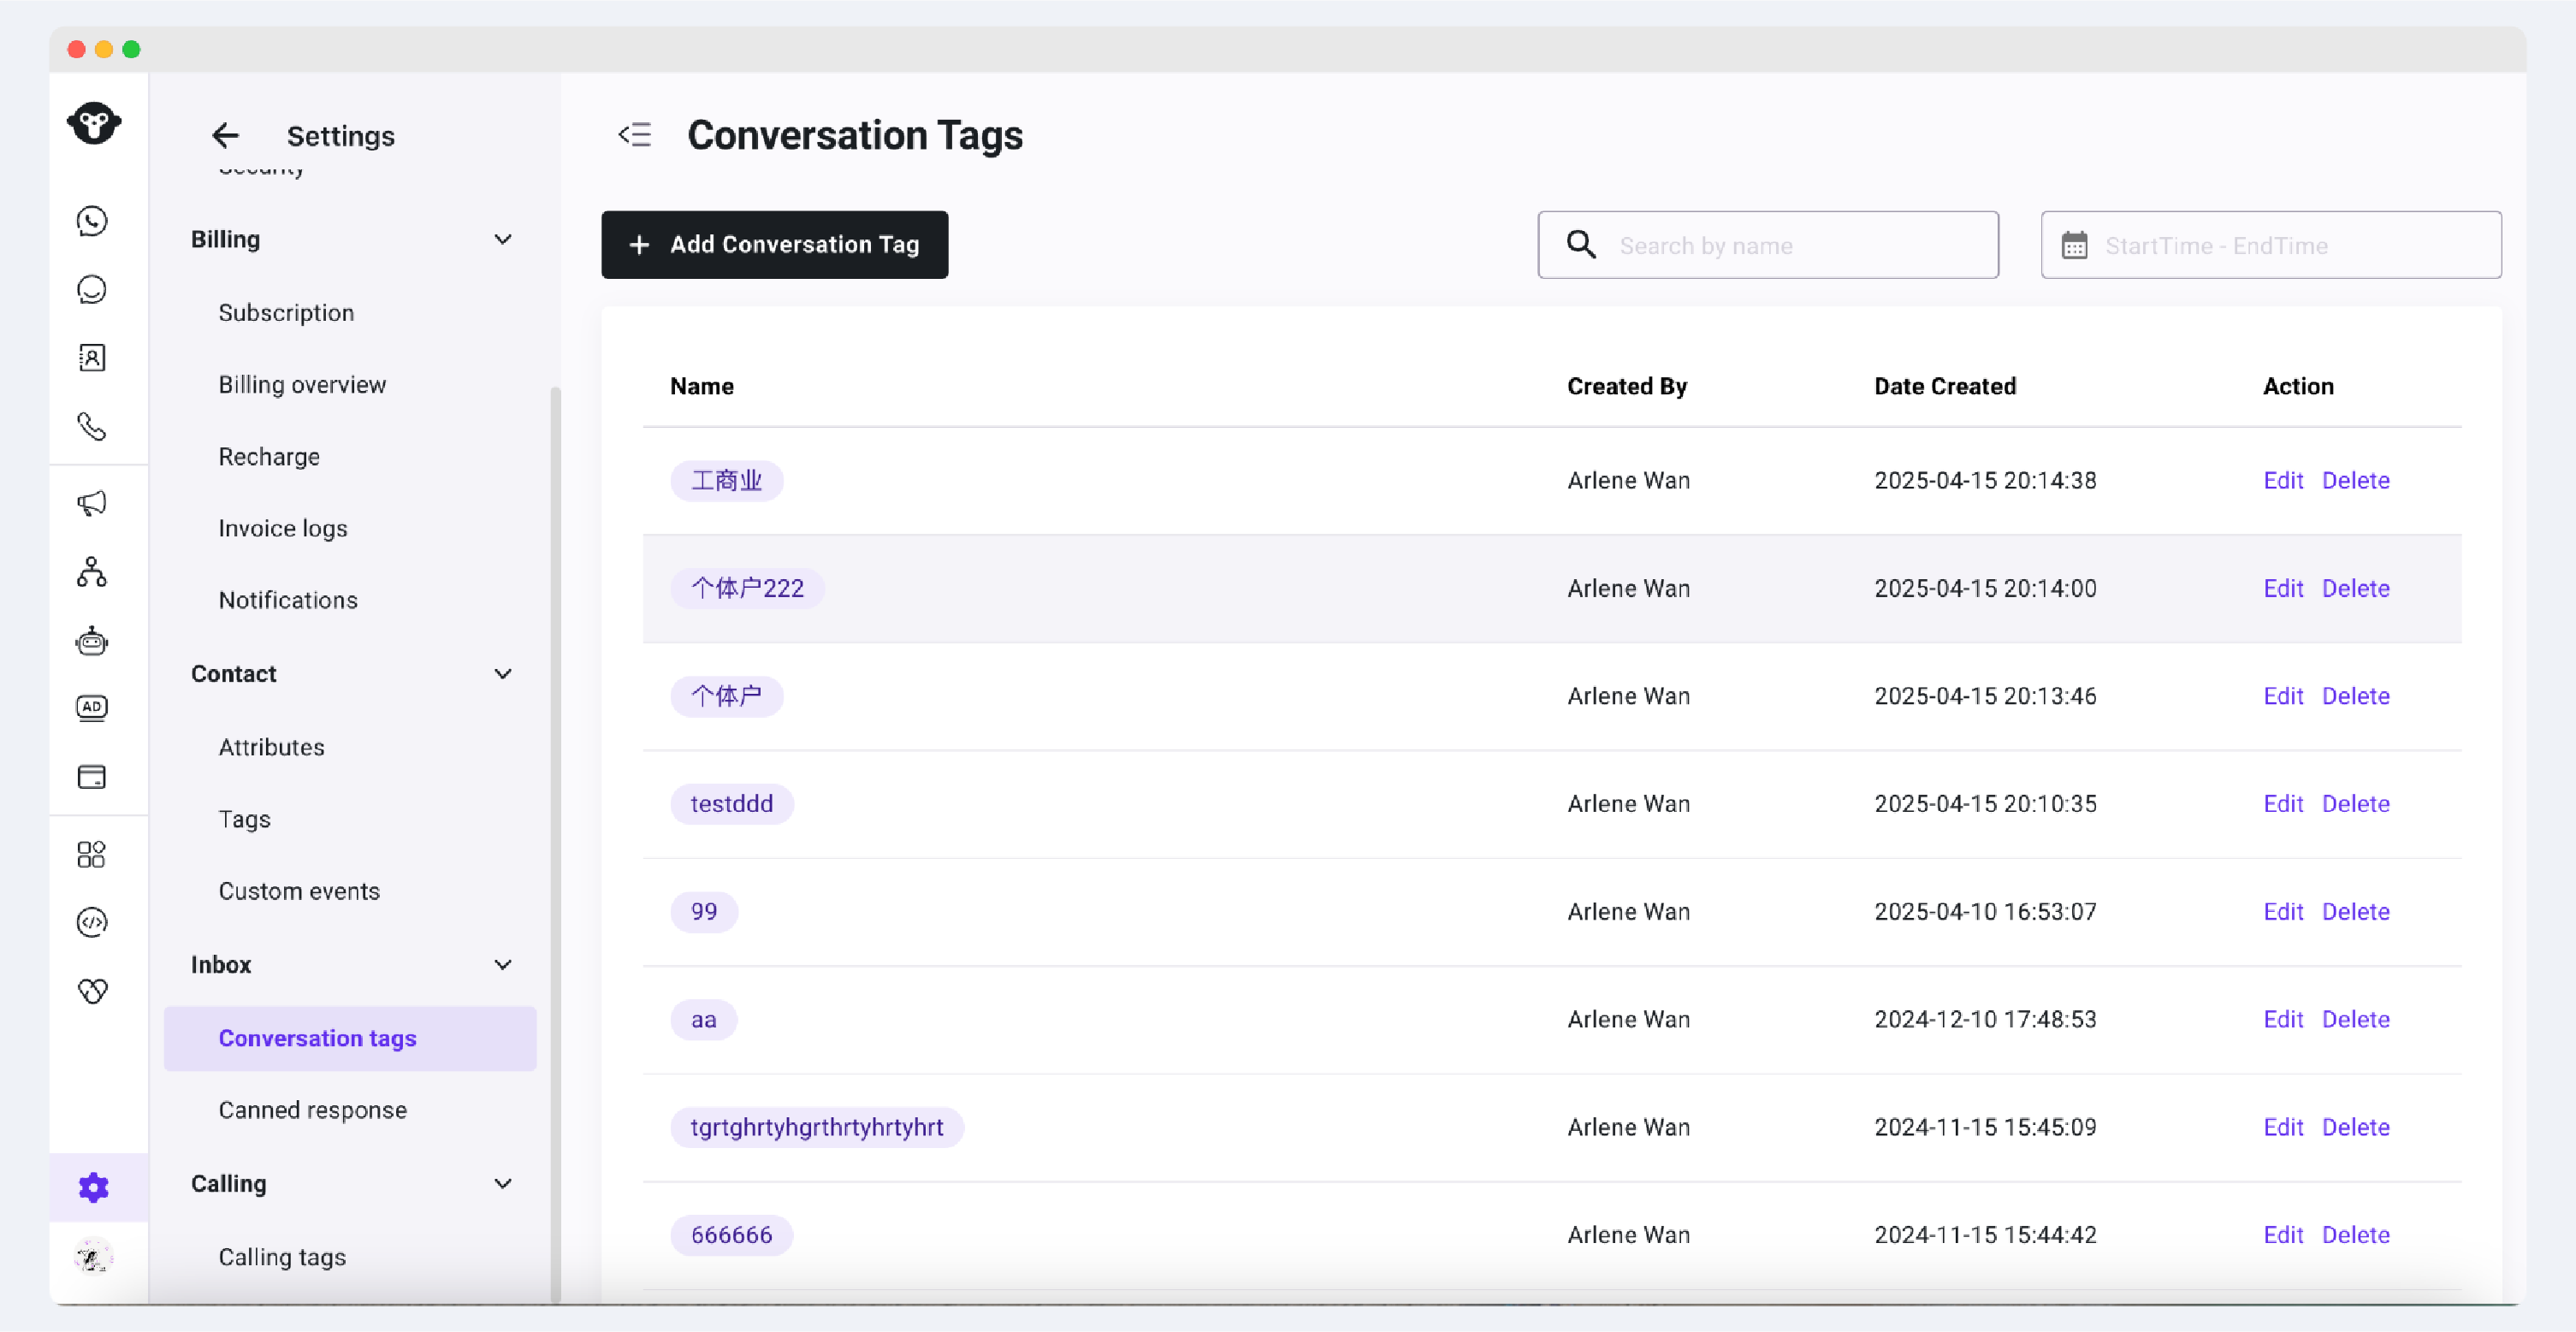Open the megaphone broadcast icon

92,503
